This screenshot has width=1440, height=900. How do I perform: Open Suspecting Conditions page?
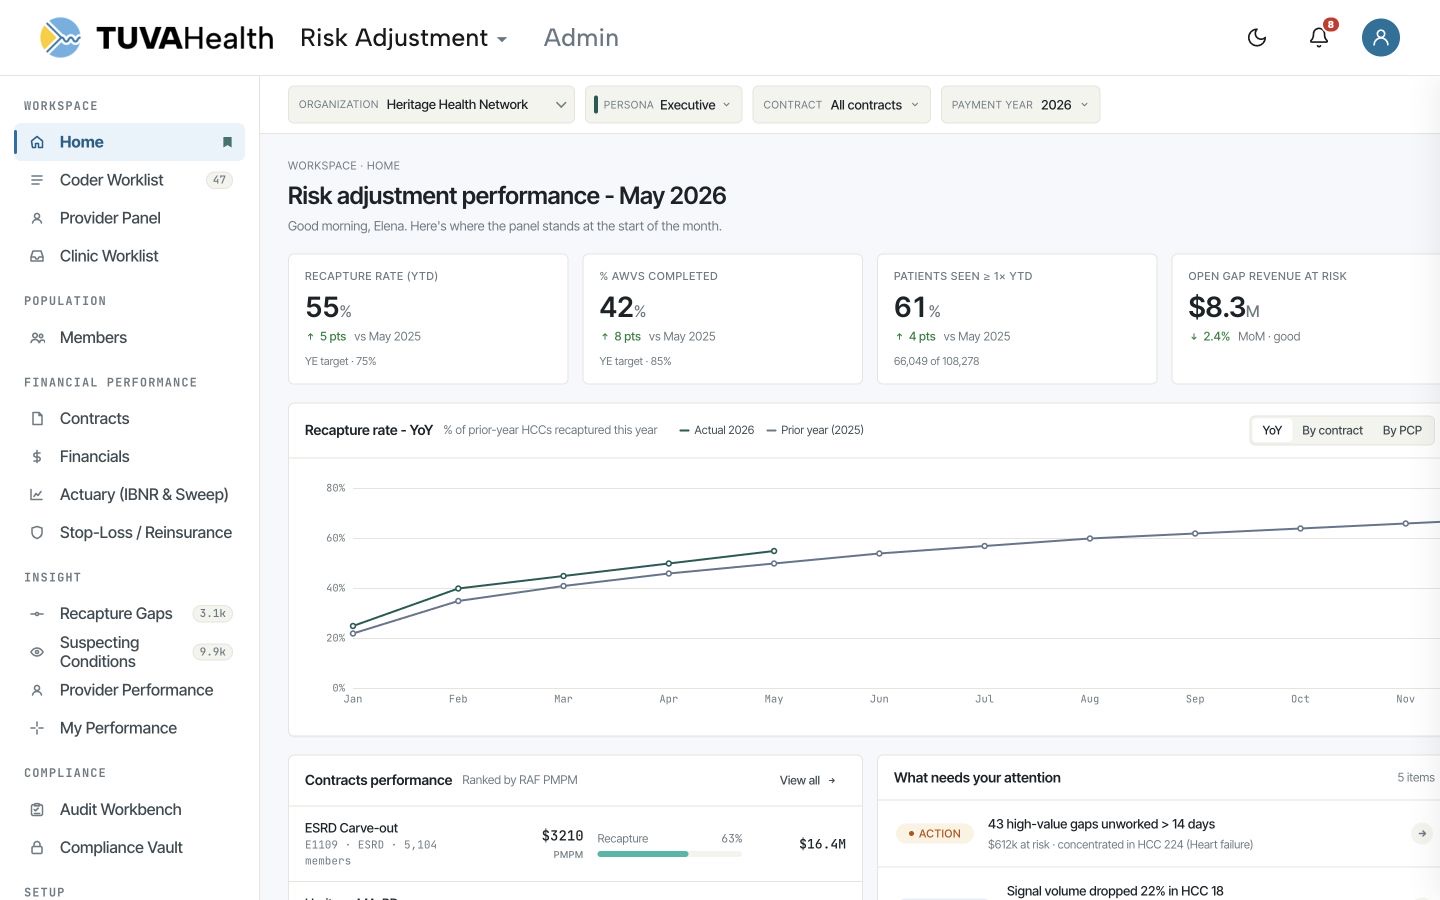130,652
